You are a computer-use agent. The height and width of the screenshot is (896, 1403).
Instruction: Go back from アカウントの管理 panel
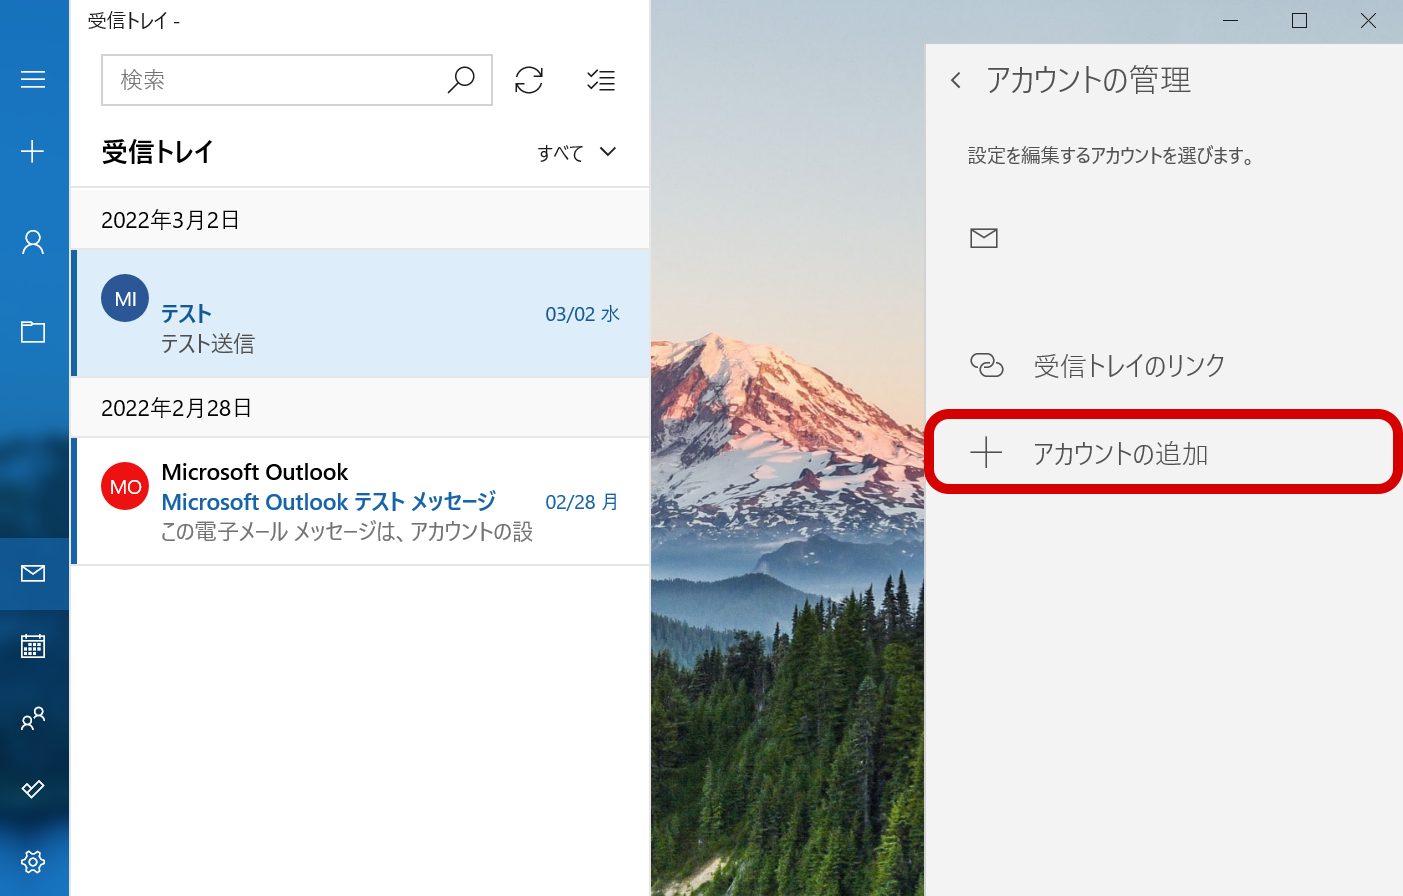[956, 80]
